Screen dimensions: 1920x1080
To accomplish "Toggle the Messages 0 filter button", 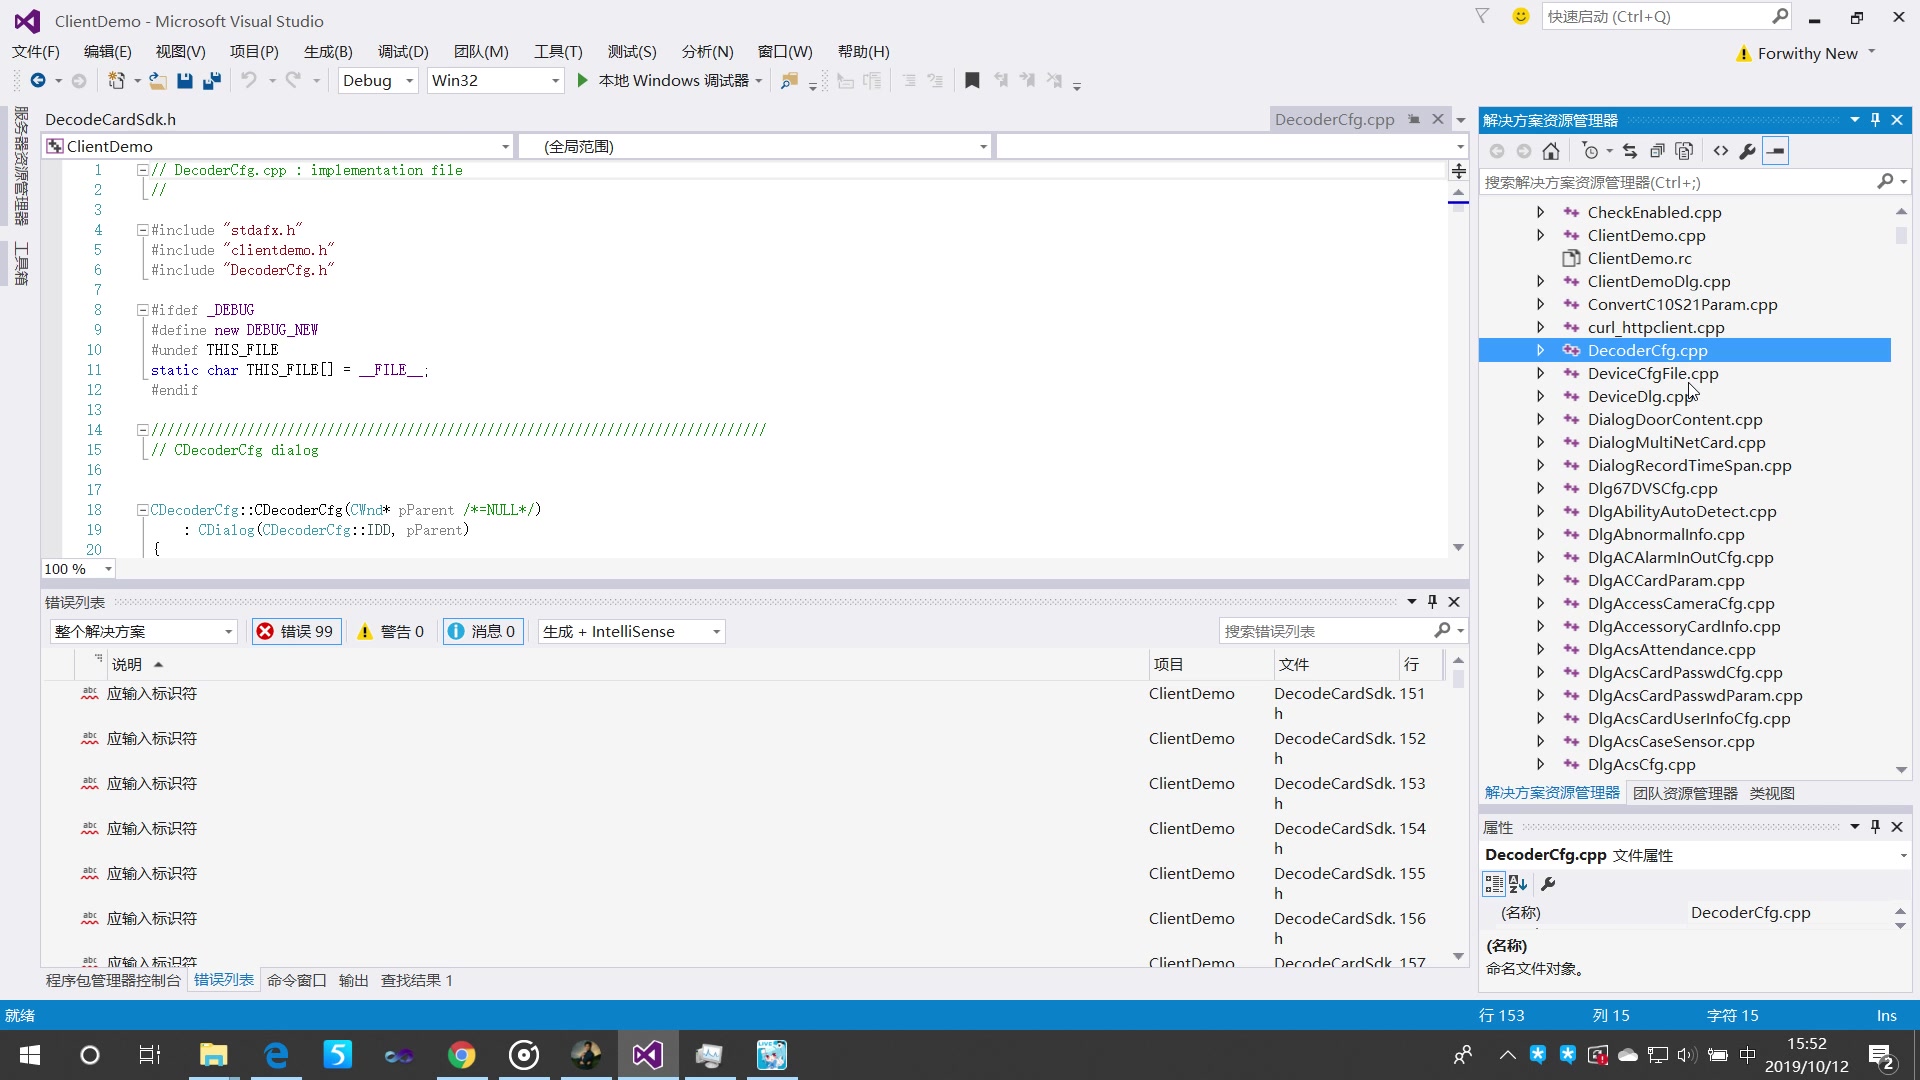I will click(483, 632).
